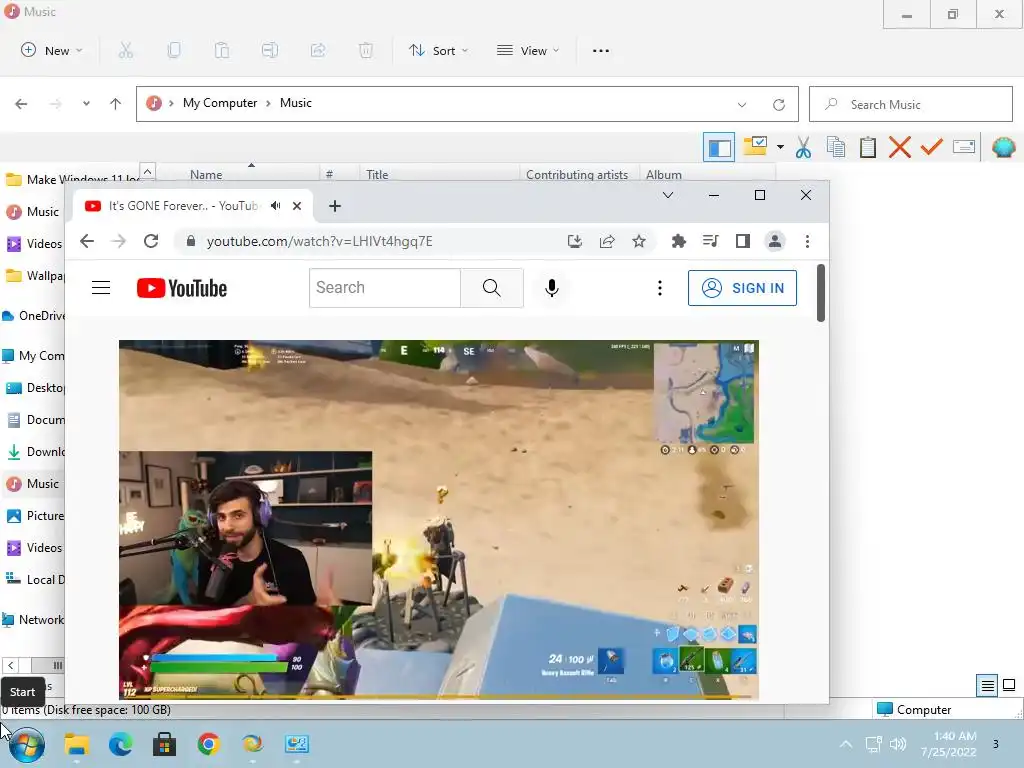Focus the Search Music box
The width and height of the screenshot is (1024, 768).
(x=911, y=104)
